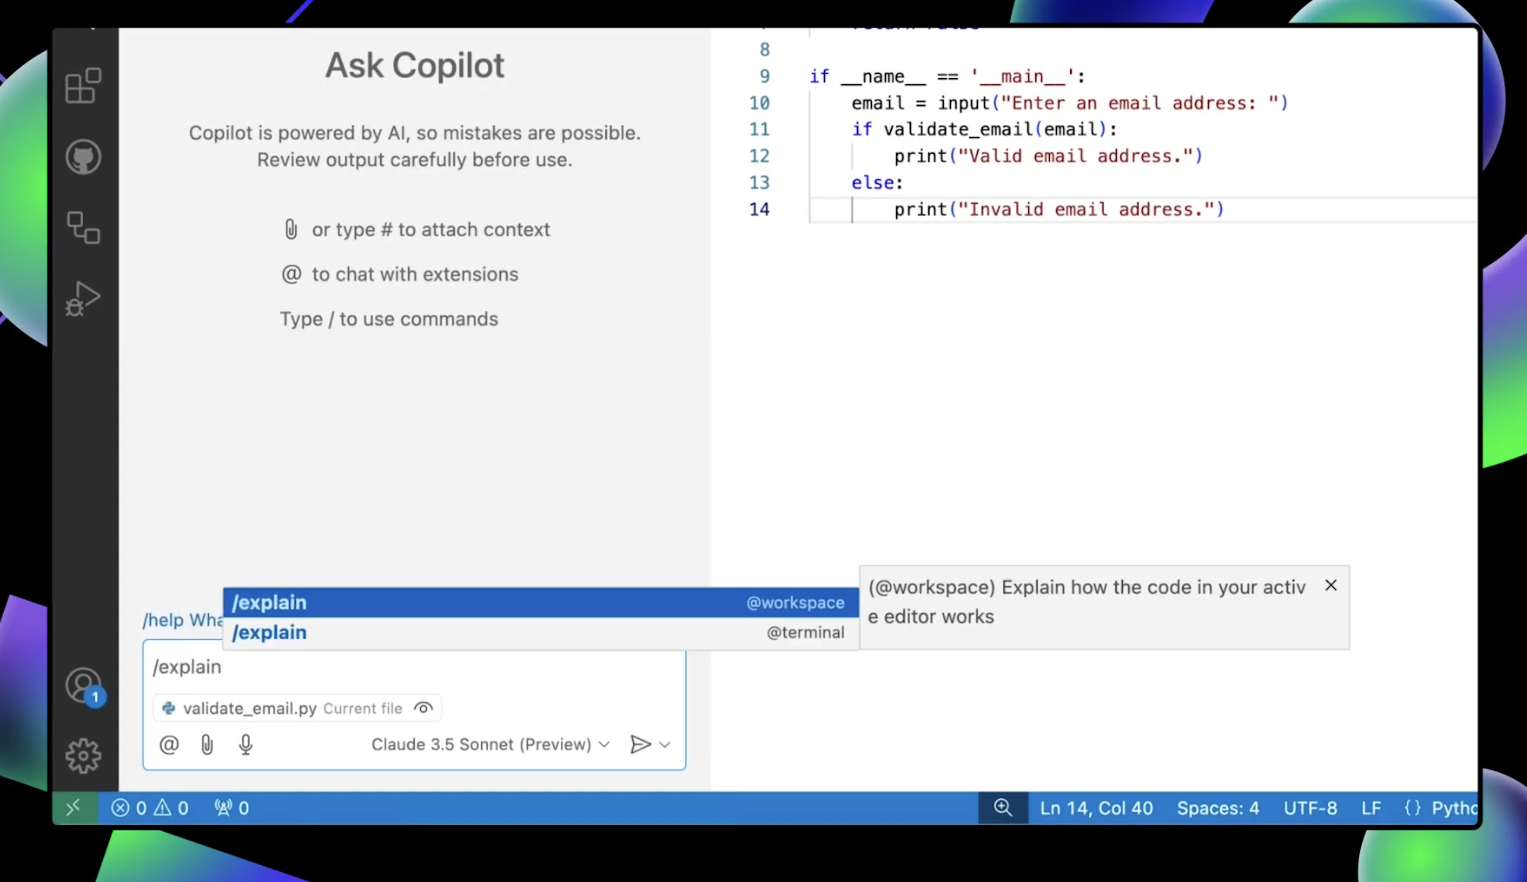
Task: Toggle visibility of the validate_email.py context eye
Action: [423, 708]
